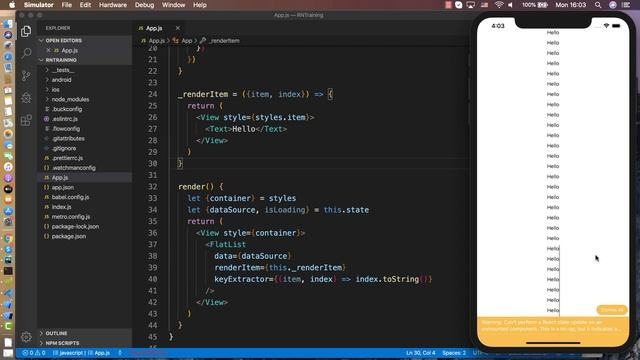Close the App.js editor tab
This screenshot has width=640, height=360.
coord(178,28)
